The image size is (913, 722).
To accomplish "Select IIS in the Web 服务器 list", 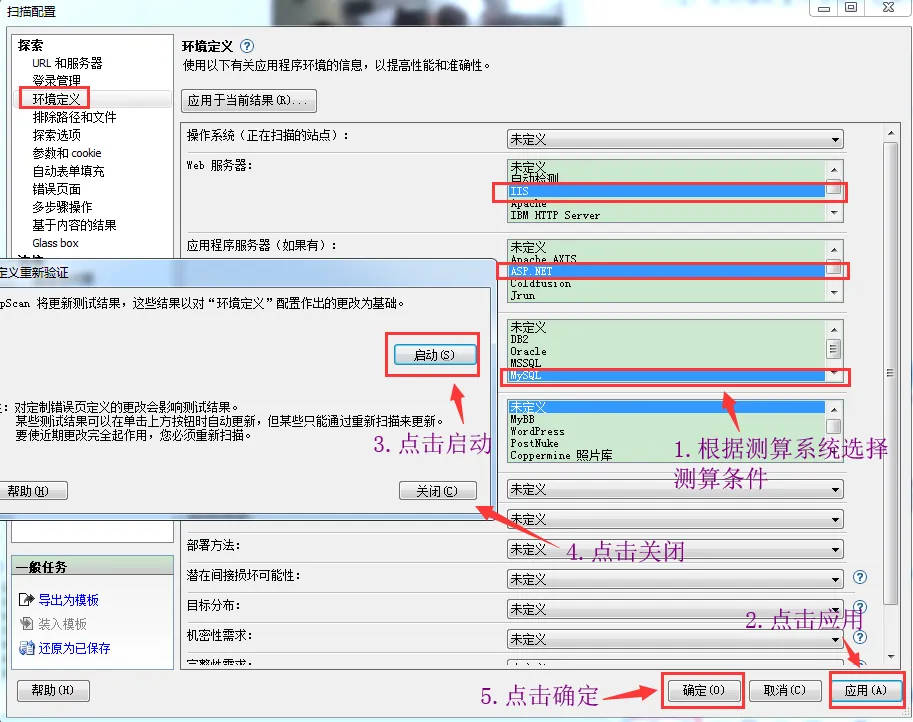I will pos(667,191).
